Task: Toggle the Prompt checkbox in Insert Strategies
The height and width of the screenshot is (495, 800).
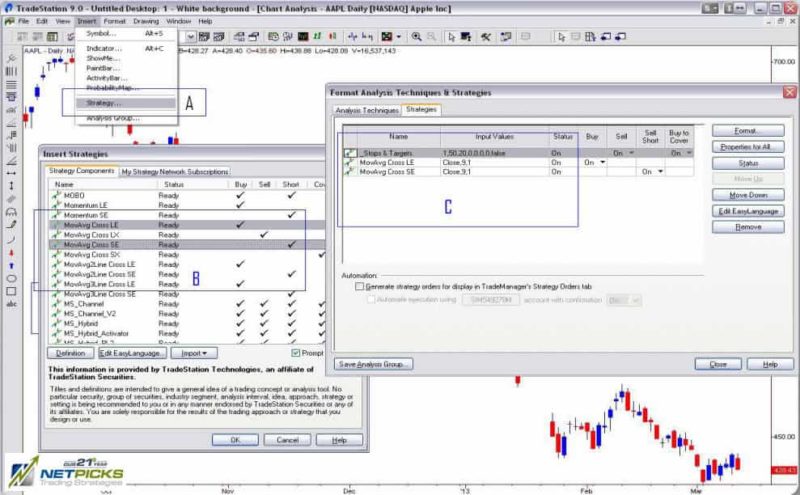Action: (295, 353)
